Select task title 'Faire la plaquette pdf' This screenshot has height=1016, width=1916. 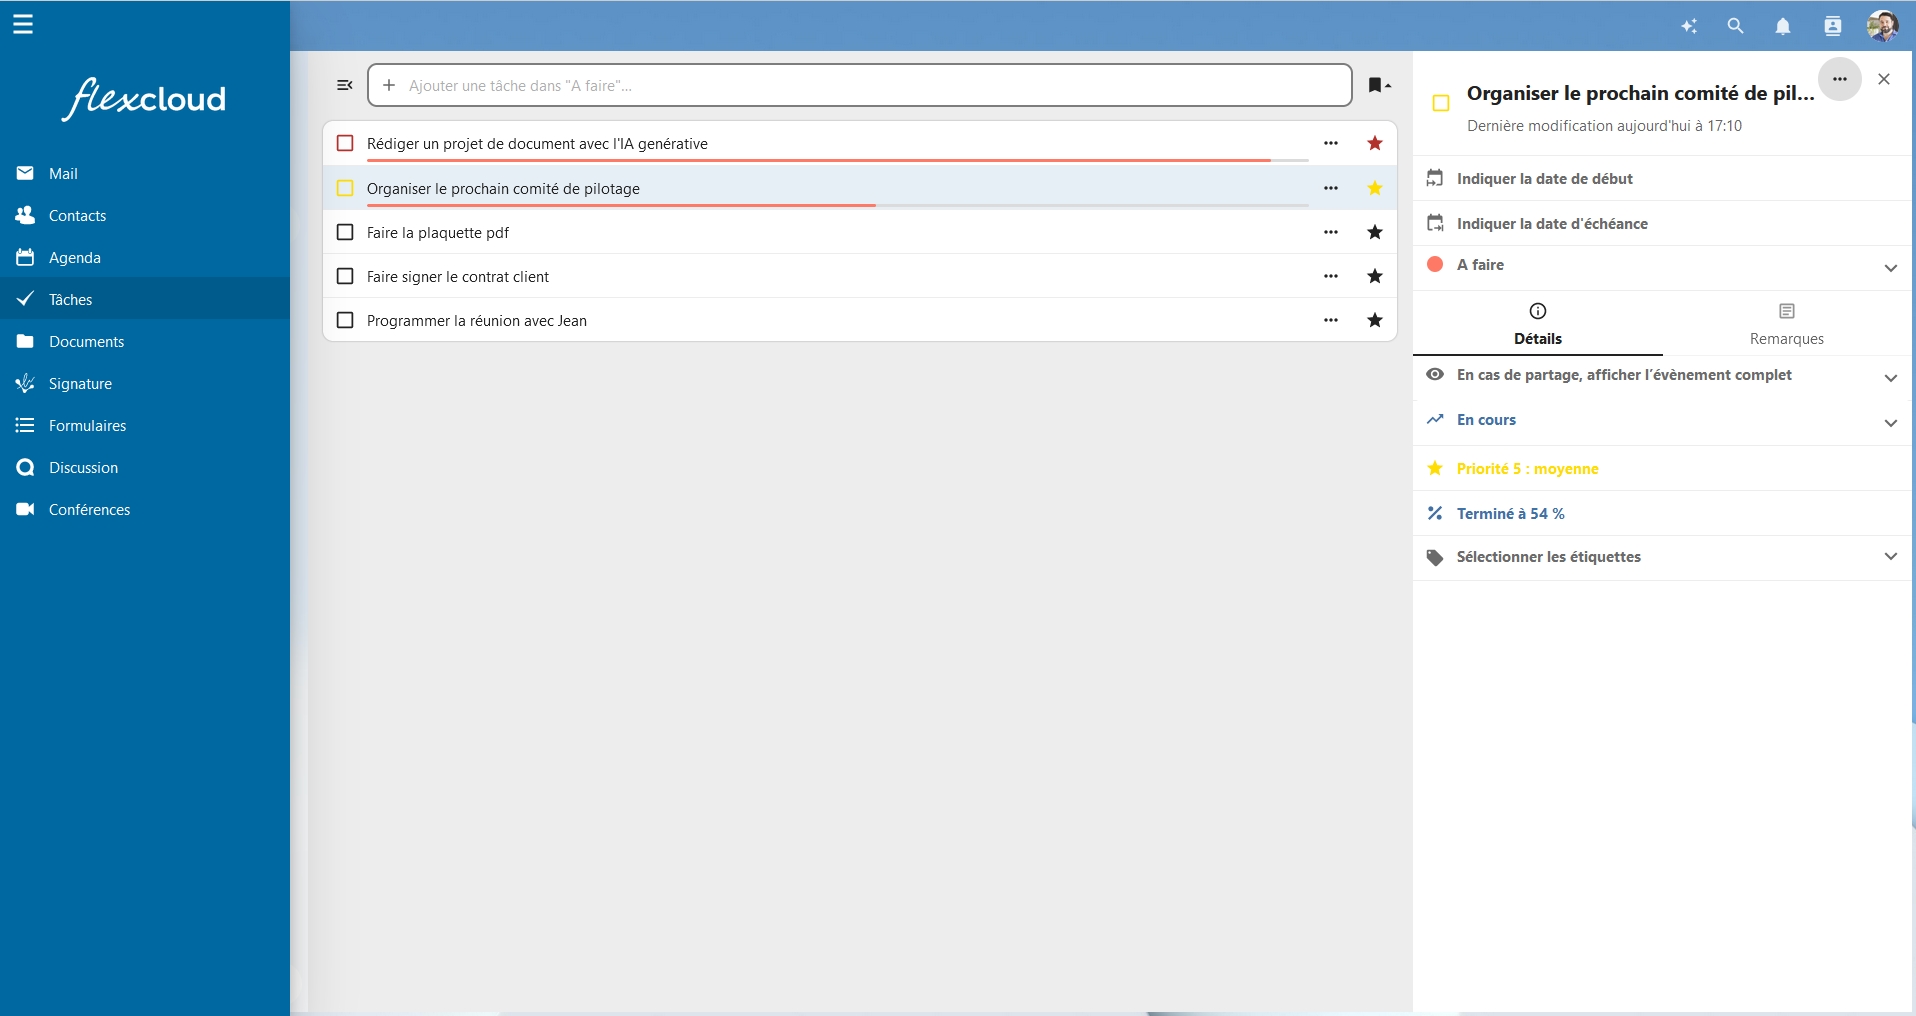point(438,232)
